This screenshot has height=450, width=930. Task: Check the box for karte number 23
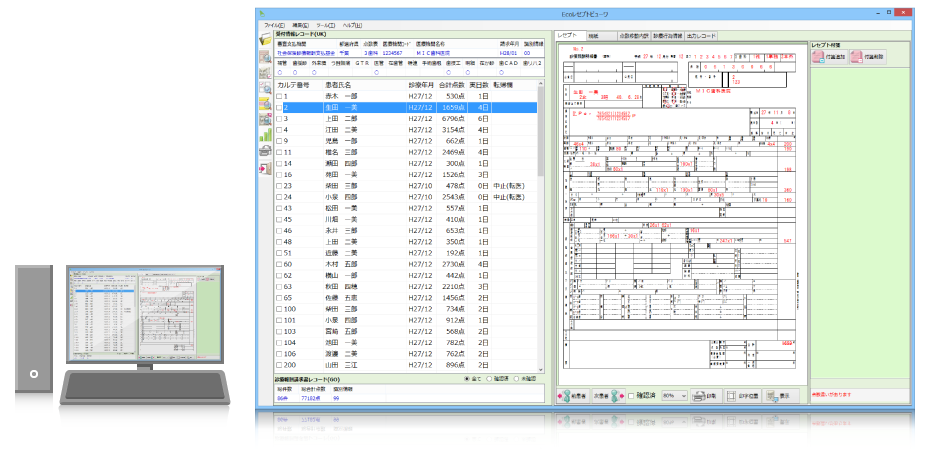[x=279, y=186]
